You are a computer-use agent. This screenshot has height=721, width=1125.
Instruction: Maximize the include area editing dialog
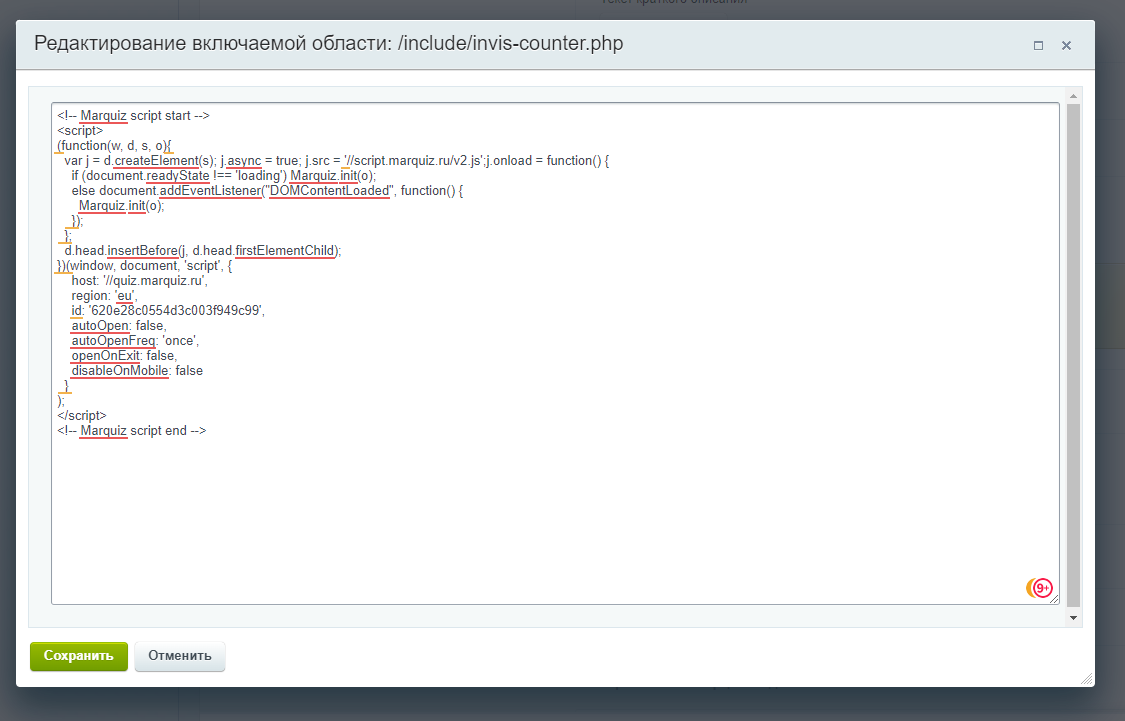pyautogui.click(x=1038, y=45)
